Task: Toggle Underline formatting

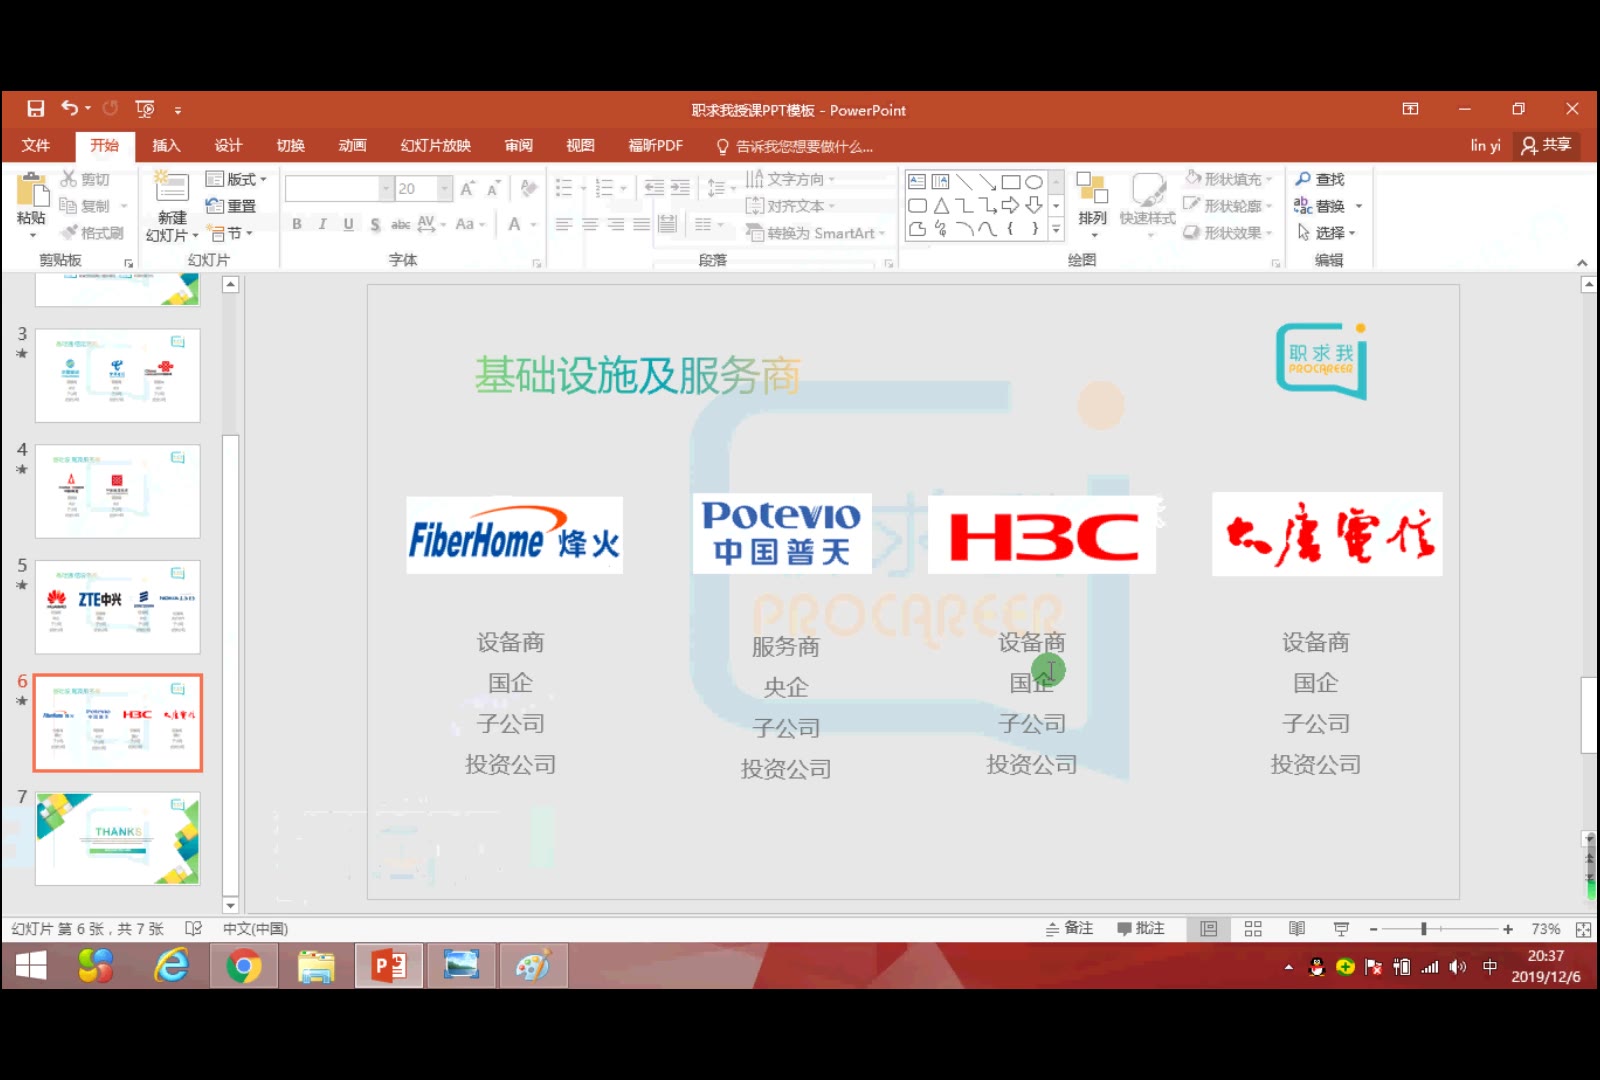Action: tap(348, 224)
